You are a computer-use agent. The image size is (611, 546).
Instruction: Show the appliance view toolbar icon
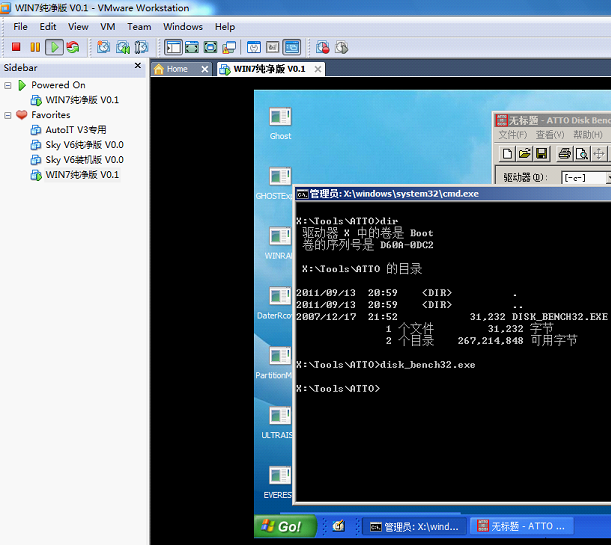coord(273,47)
